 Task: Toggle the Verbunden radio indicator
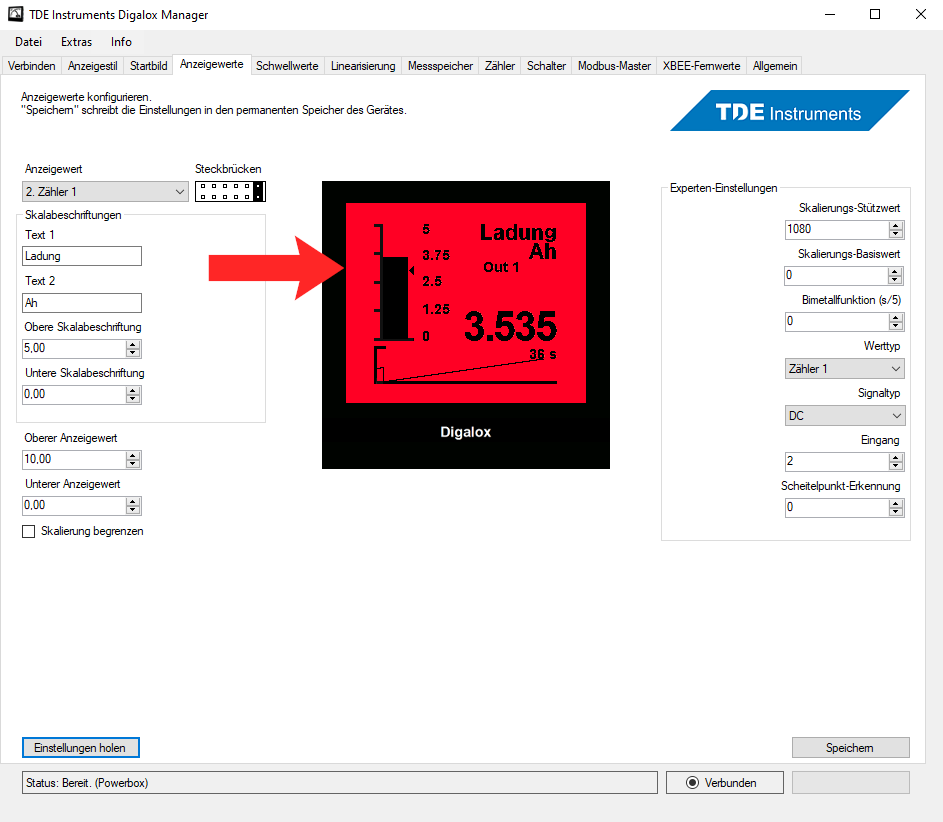pos(692,783)
